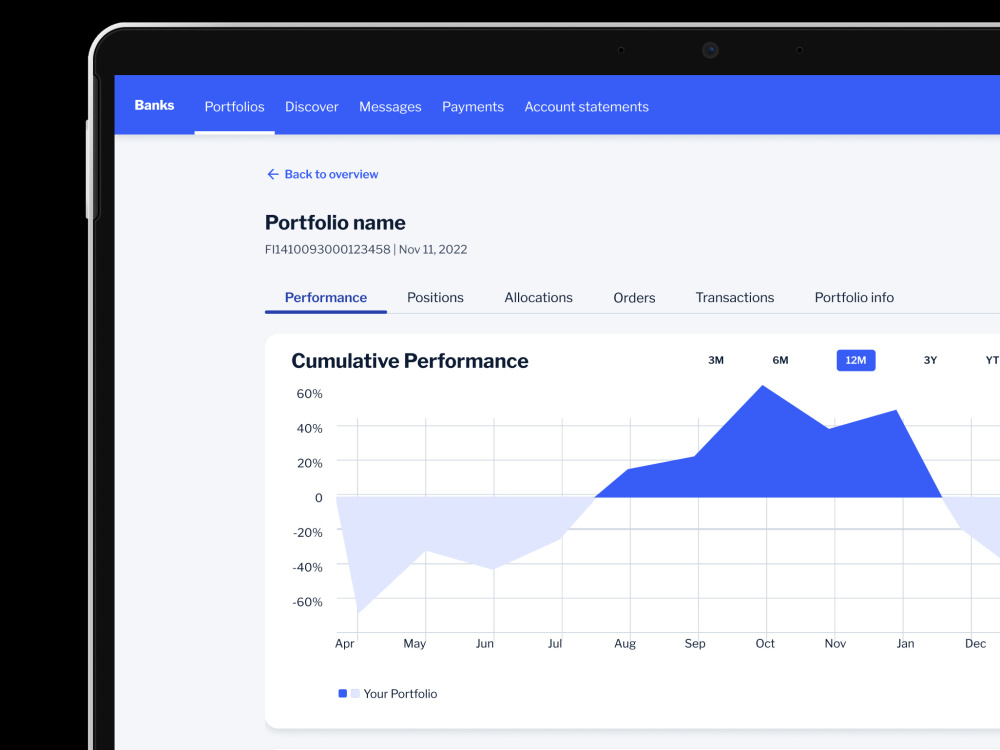
Task: Switch to the Allocations tab
Action: (538, 297)
